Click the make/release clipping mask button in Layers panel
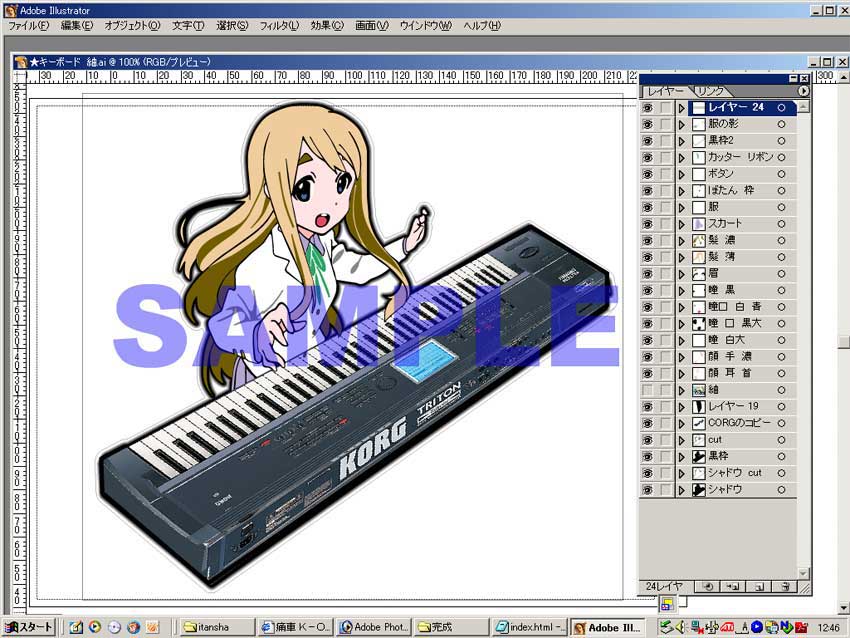Screen dimensions: 850x638 pyautogui.click(x=707, y=586)
